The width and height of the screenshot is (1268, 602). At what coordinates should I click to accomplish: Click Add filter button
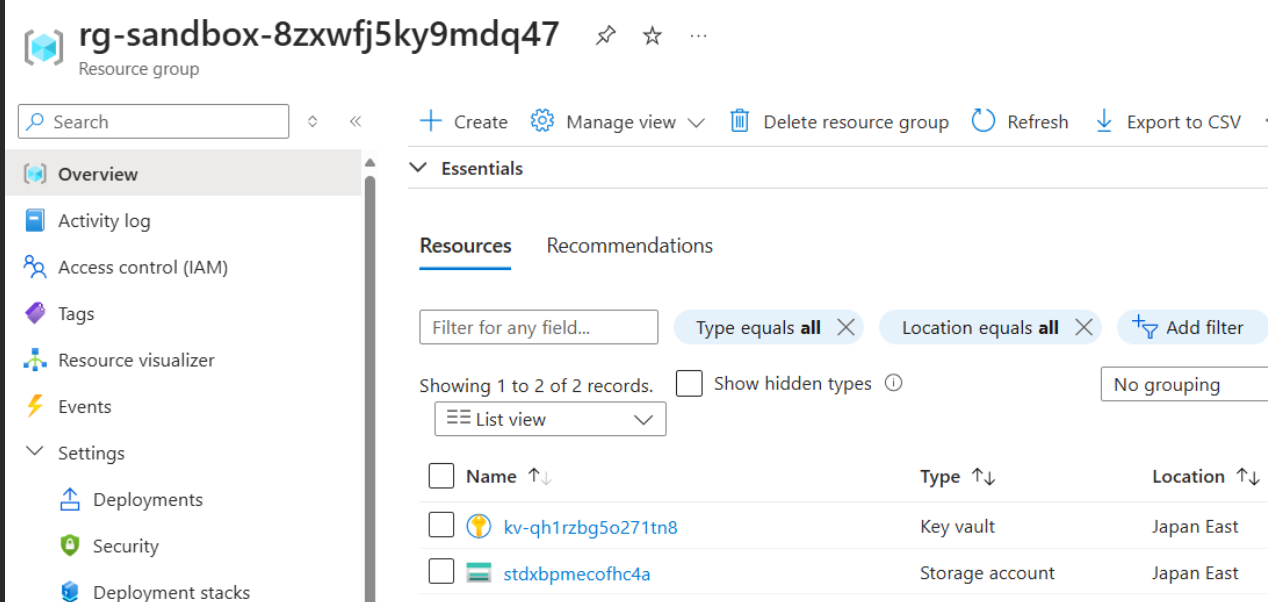1191,327
